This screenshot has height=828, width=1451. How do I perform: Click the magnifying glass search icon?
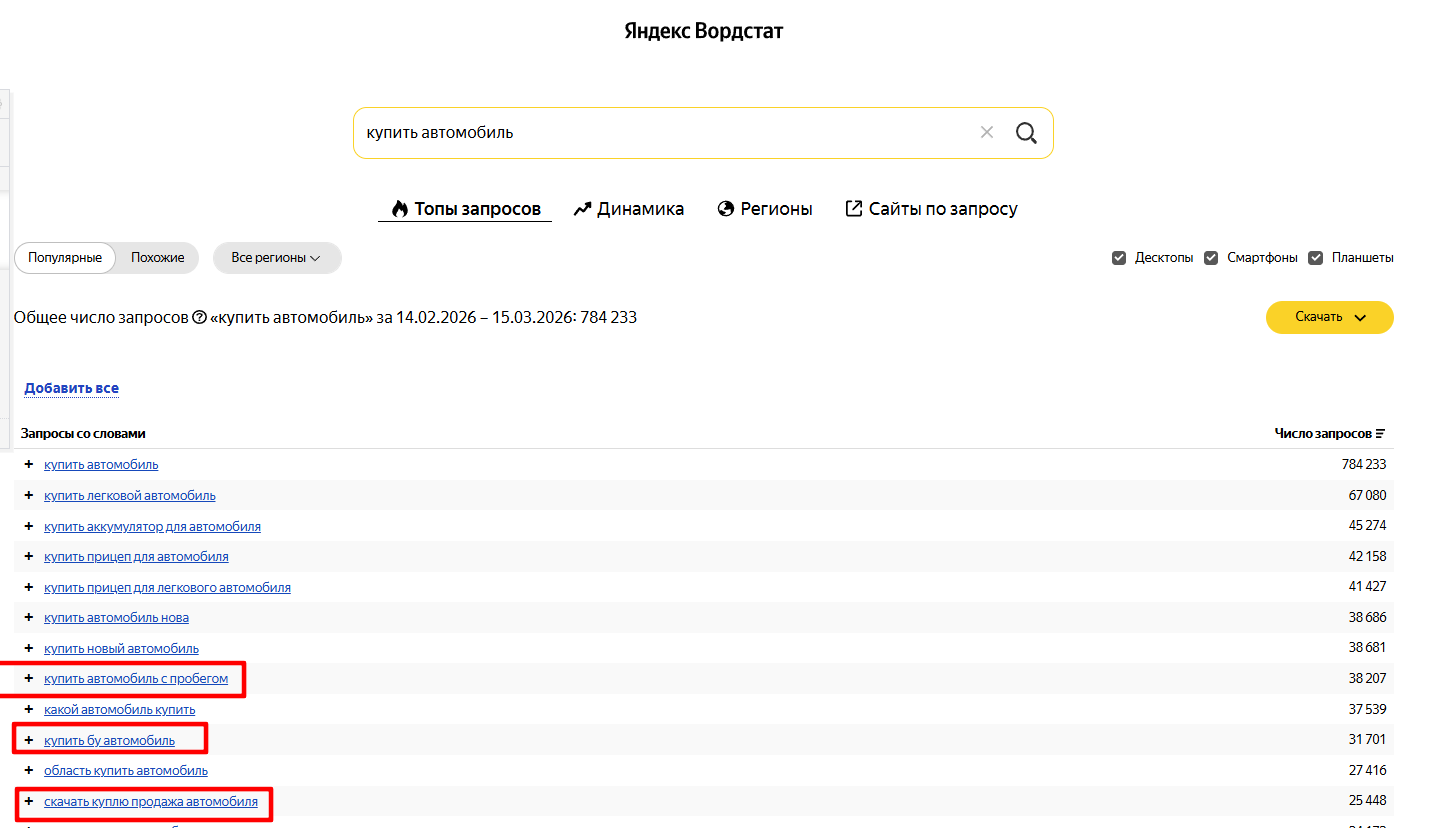(1026, 133)
